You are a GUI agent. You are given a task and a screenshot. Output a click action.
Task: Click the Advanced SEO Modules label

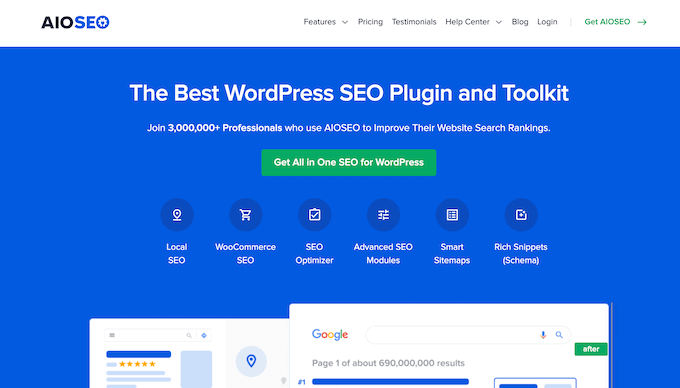(x=383, y=254)
